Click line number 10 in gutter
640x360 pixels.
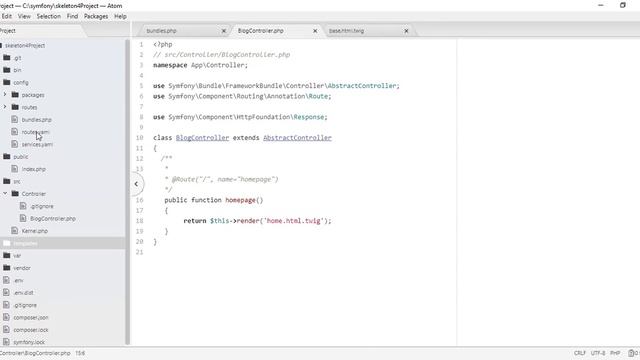pos(140,138)
